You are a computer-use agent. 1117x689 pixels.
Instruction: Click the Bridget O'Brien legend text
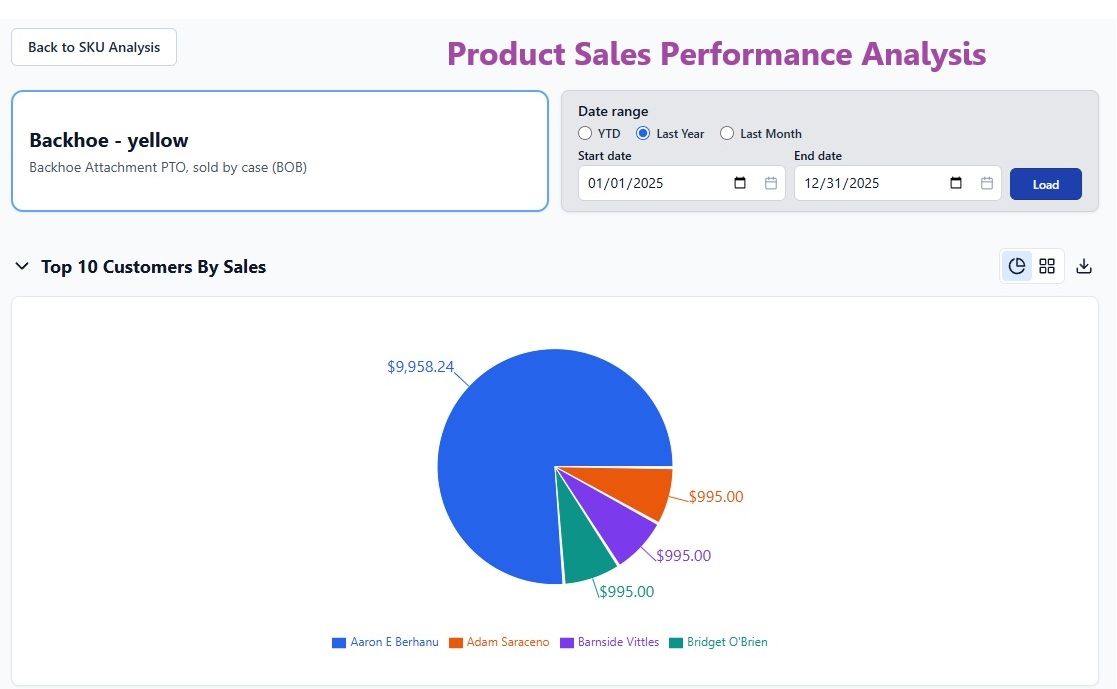[727, 642]
